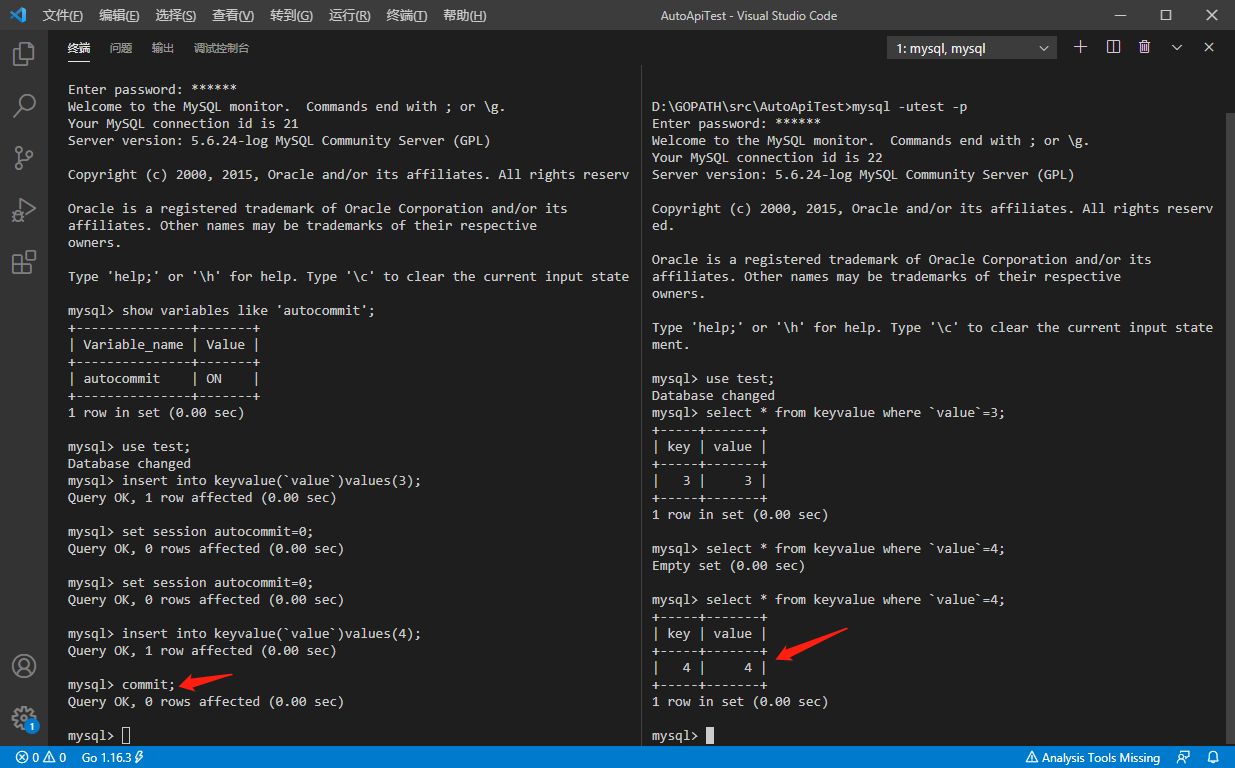This screenshot has width=1235, height=768.
Task: Click the AutoApiTest window title text
Action: coord(749,15)
